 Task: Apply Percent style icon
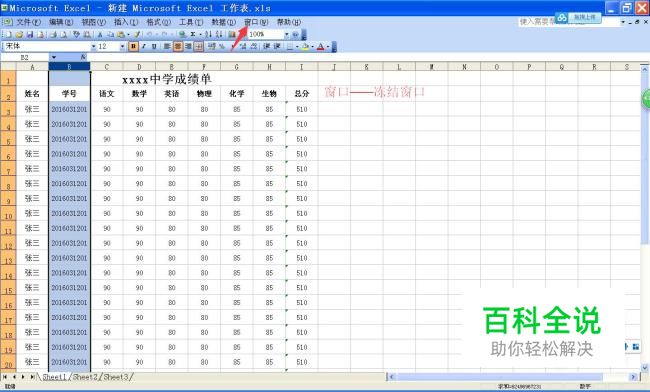click(x=222, y=46)
